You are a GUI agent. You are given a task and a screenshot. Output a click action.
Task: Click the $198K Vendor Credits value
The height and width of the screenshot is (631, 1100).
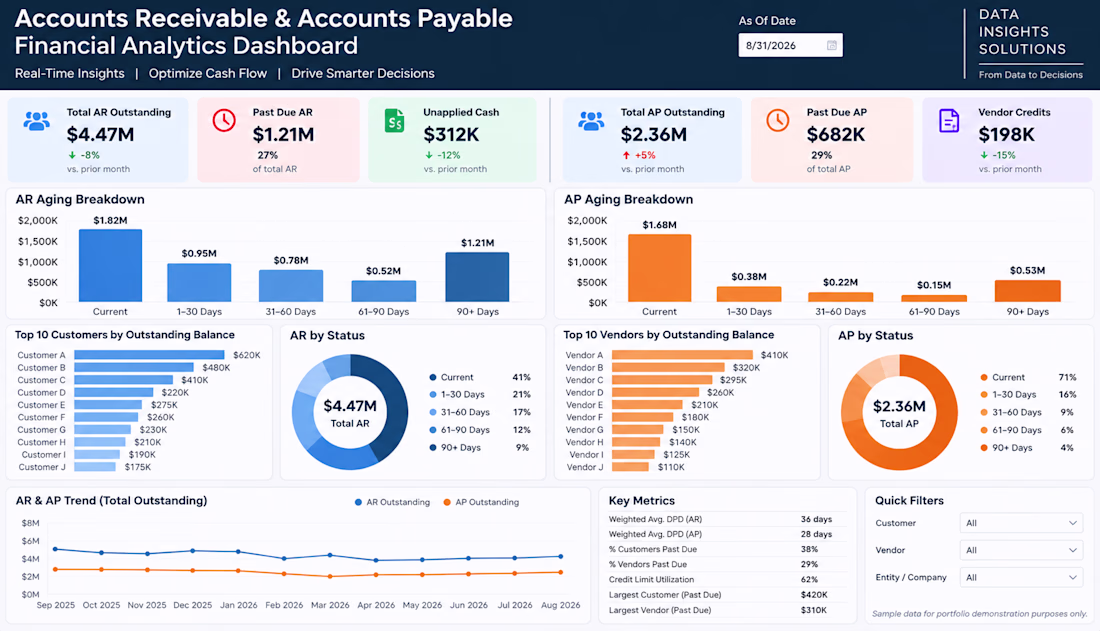click(1006, 134)
